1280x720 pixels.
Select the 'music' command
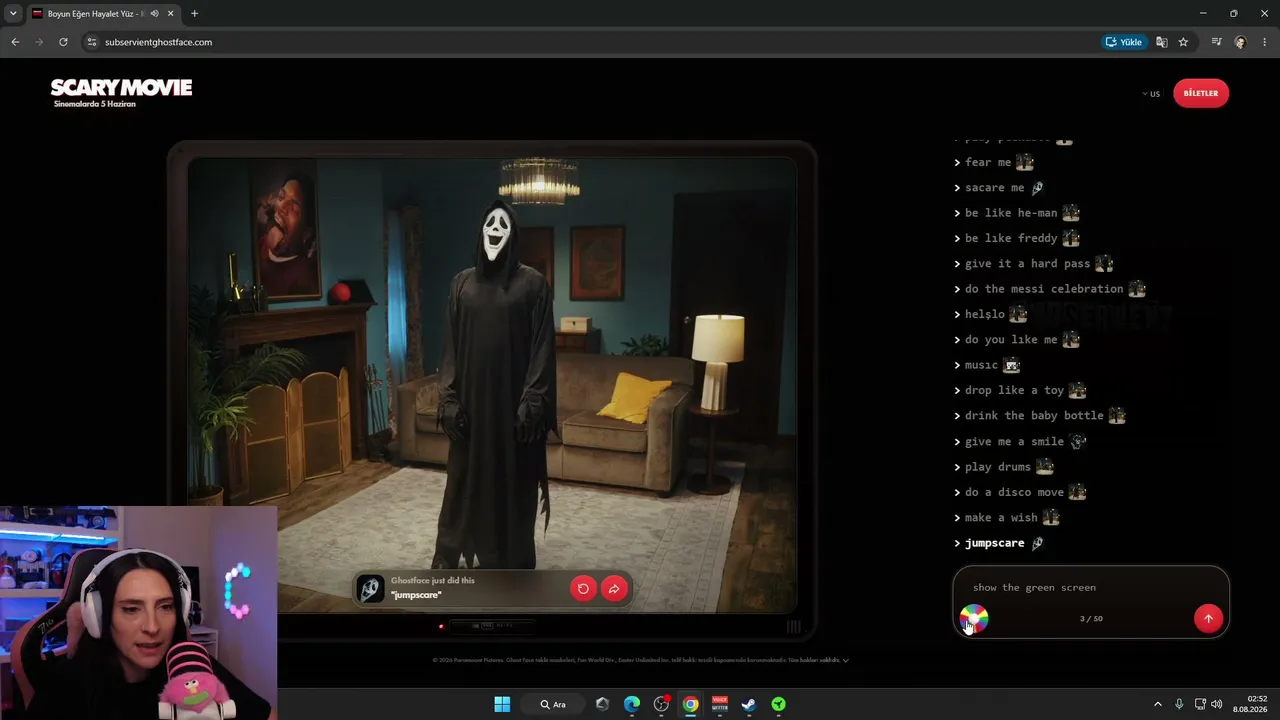coord(981,365)
